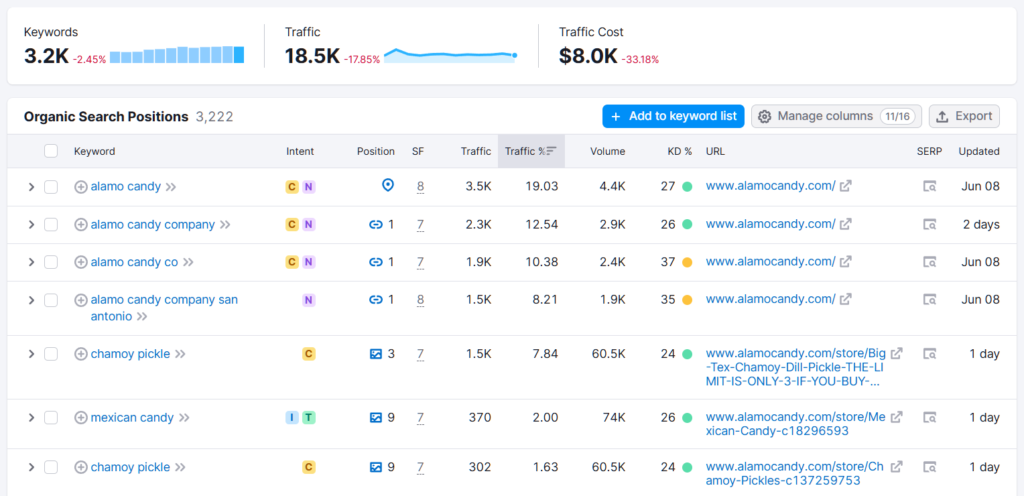
Task: Expand the 'alamo candy co' row with 1.9K traffic
Action: pos(31,262)
